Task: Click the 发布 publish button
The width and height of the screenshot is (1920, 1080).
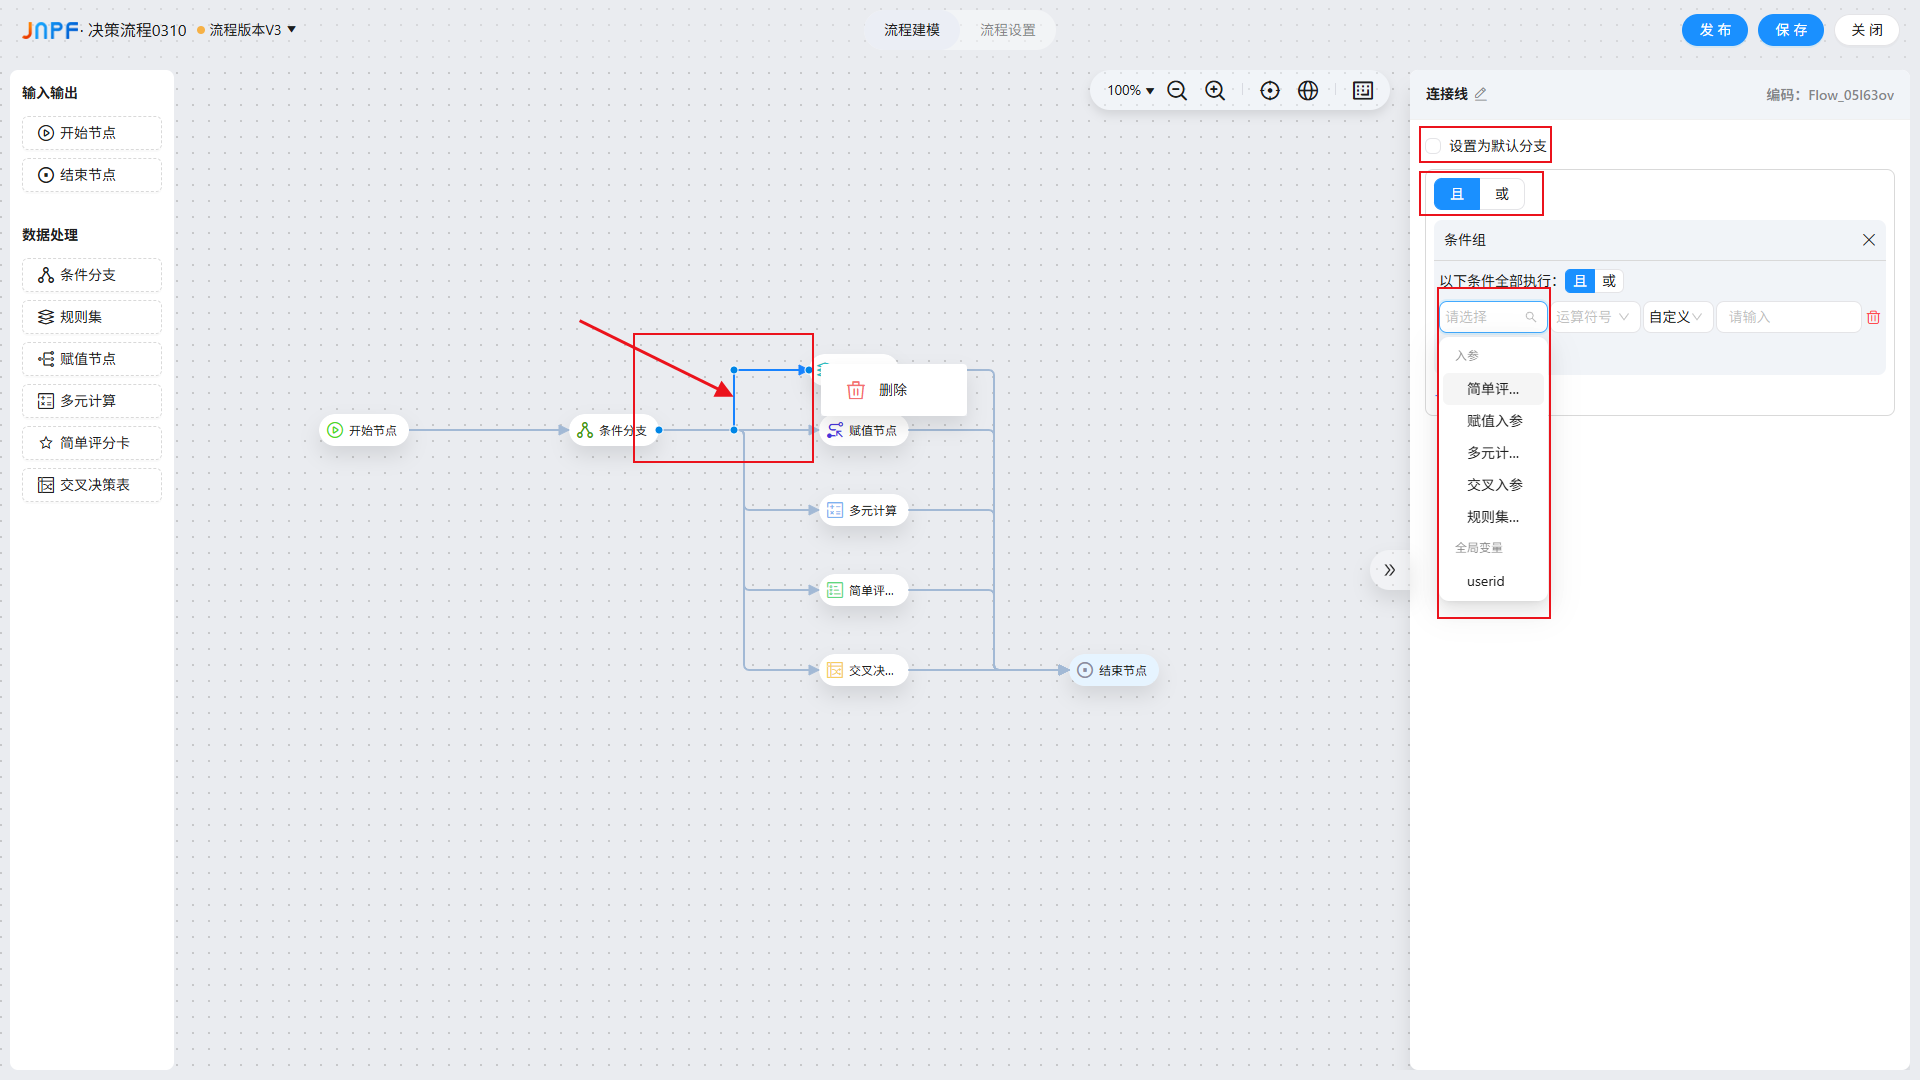Action: click(1714, 30)
